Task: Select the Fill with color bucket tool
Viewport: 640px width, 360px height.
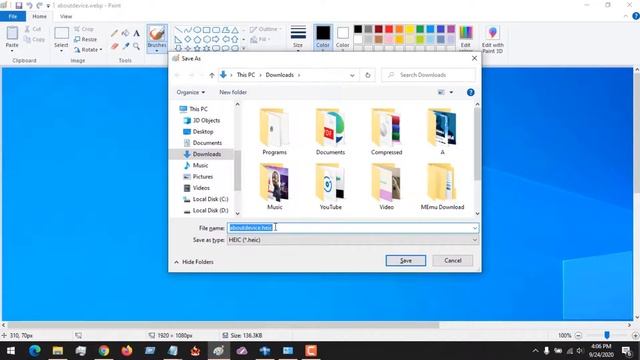Action: (125, 33)
